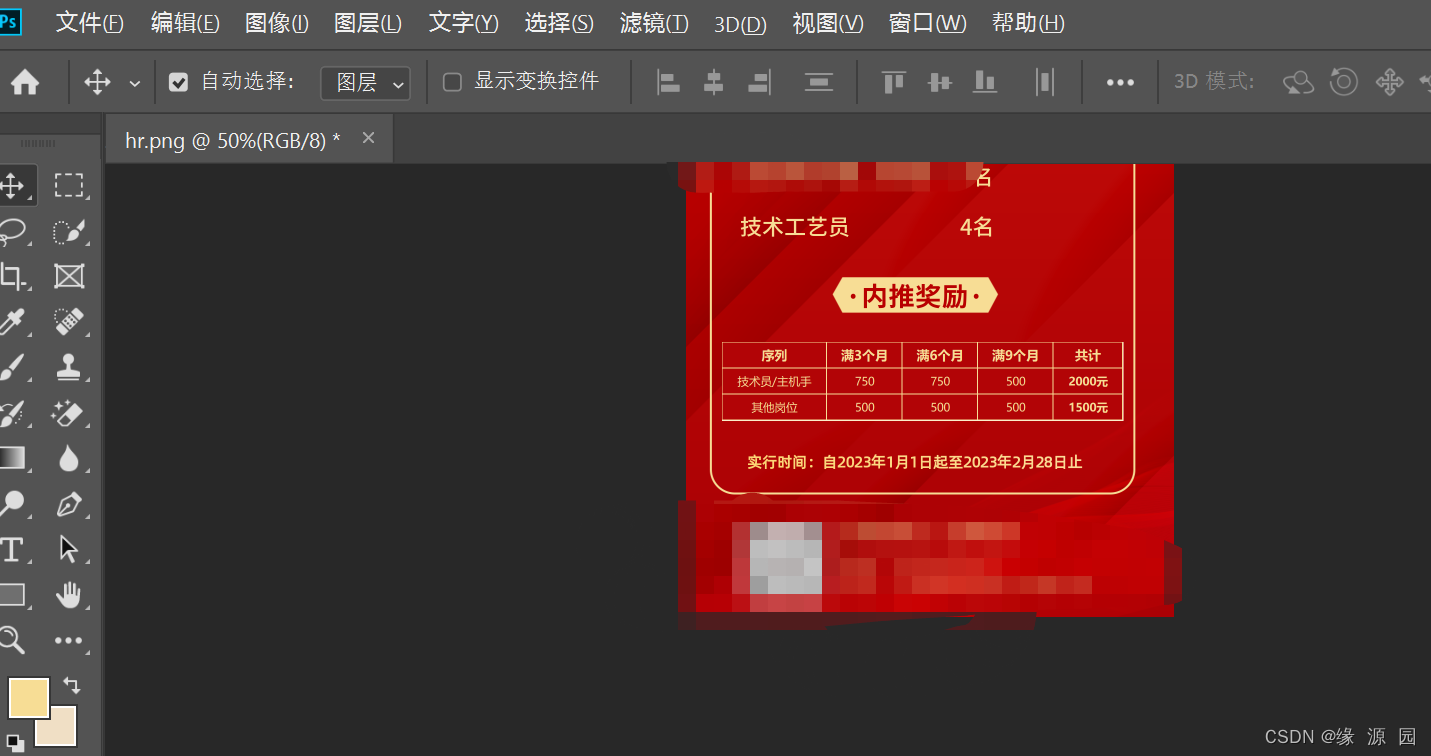Select the Crop tool
The width and height of the screenshot is (1431, 756).
(x=12, y=276)
